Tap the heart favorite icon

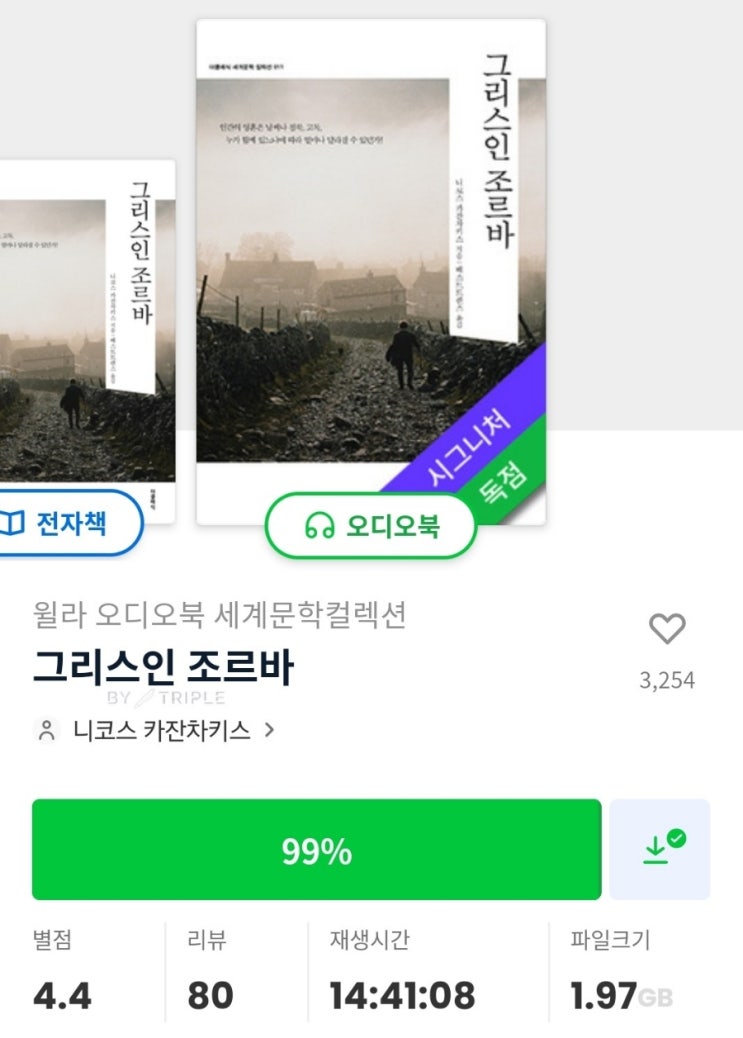point(667,629)
